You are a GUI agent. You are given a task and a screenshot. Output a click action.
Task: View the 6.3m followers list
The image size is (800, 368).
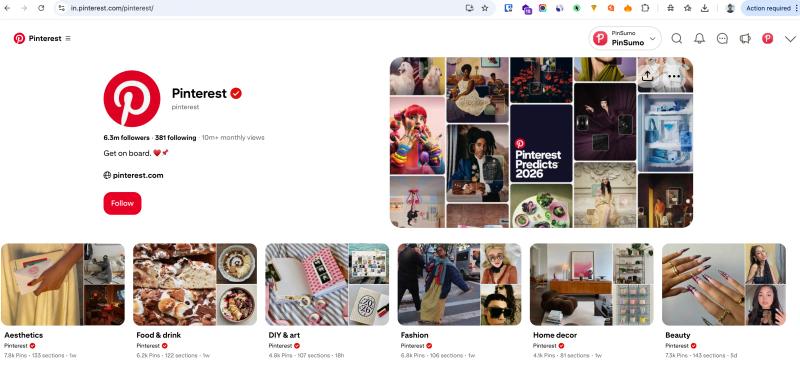pos(127,138)
